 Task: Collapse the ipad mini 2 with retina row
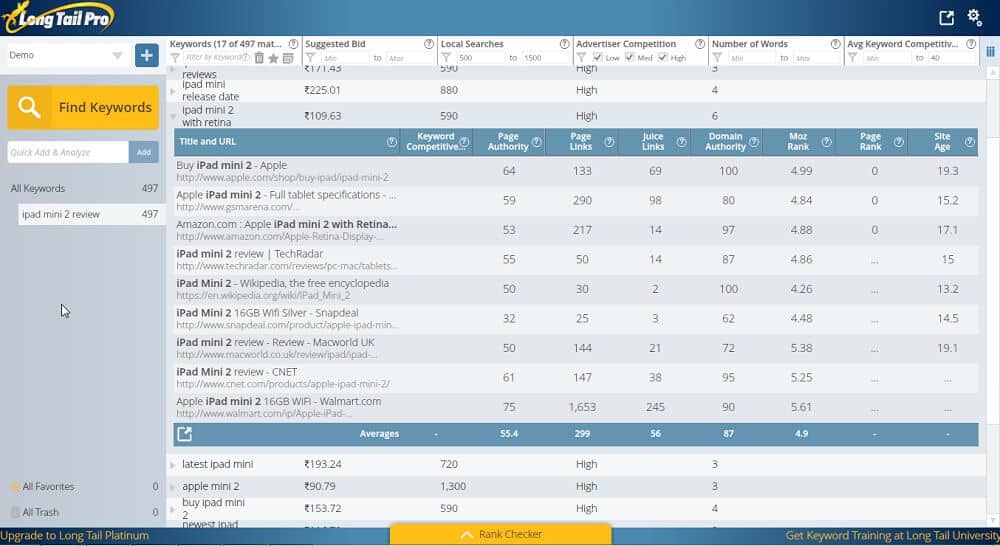point(173,116)
